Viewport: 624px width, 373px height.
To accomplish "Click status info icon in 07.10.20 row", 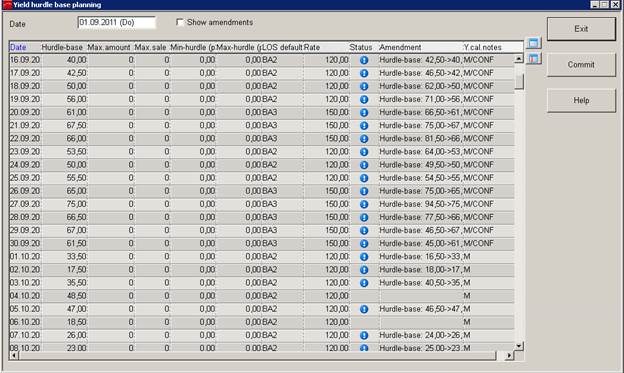I will tap(364, 336).
